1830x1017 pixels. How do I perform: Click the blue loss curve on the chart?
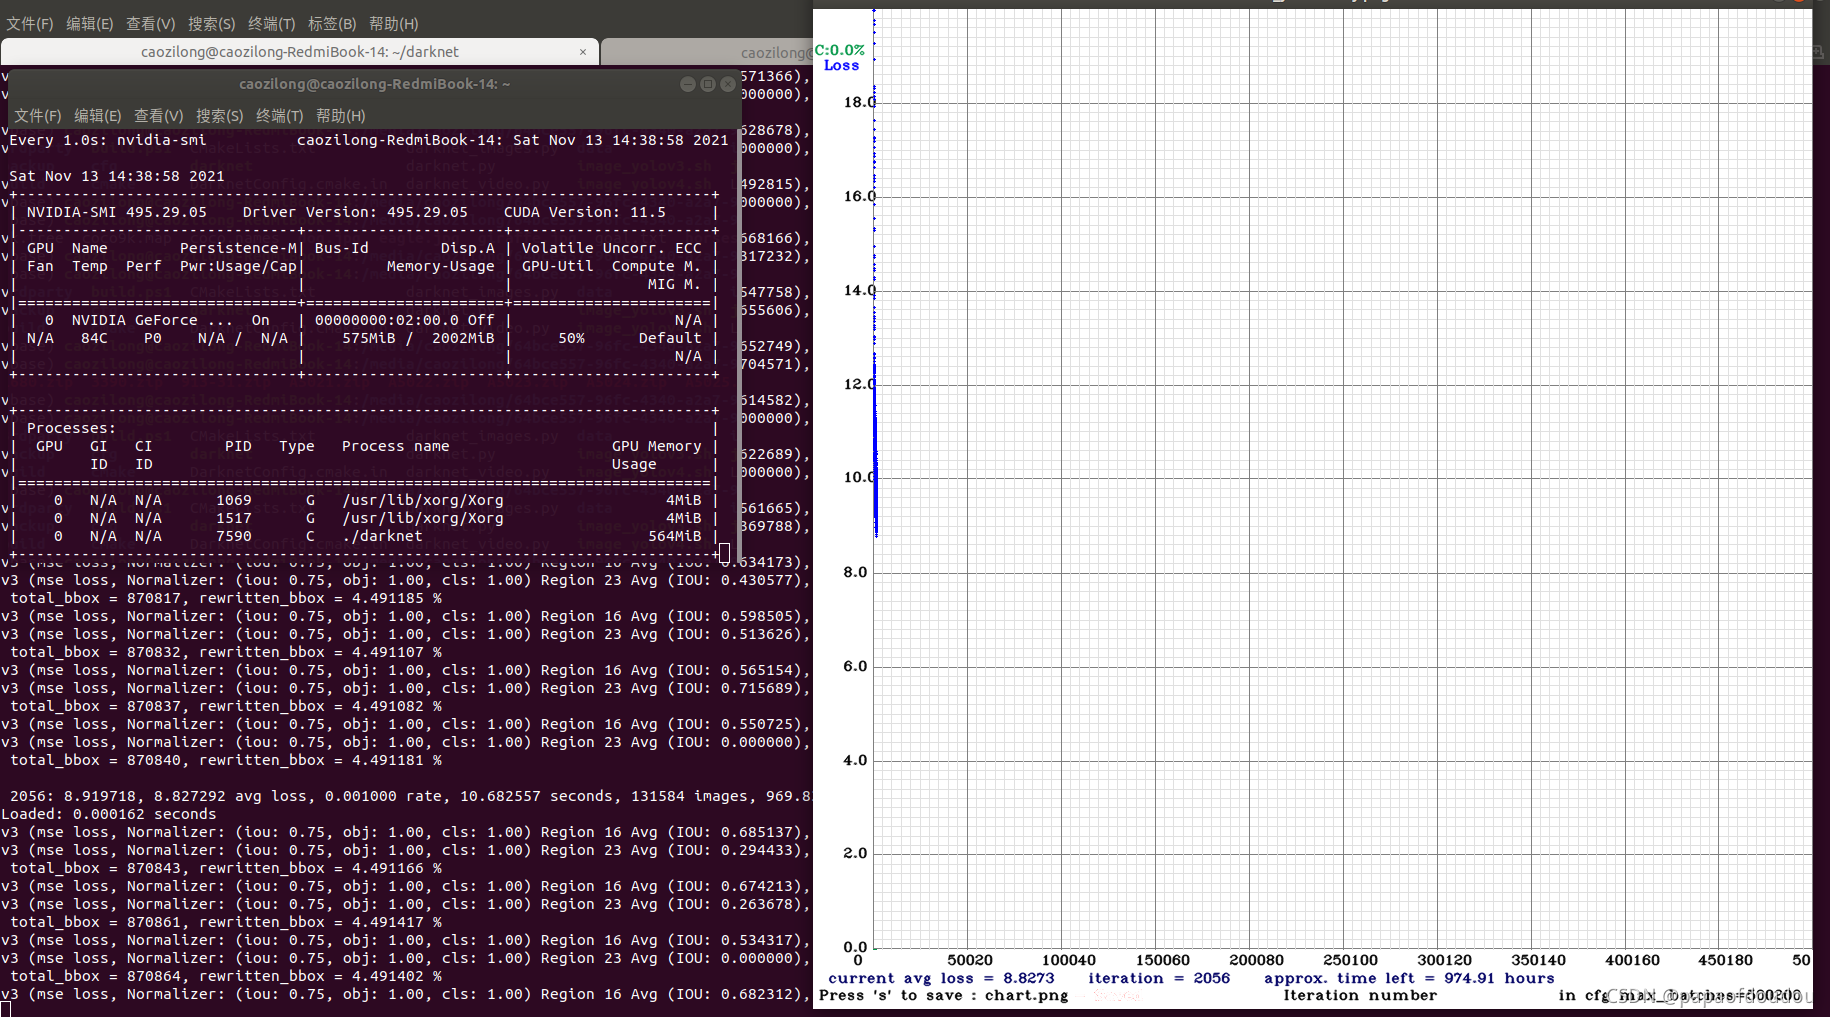pos(875,450)
